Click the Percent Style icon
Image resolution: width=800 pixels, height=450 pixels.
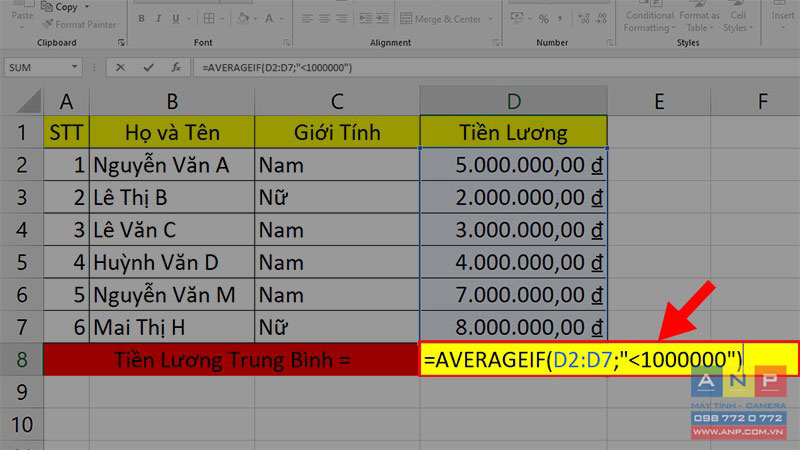point(544,19)
